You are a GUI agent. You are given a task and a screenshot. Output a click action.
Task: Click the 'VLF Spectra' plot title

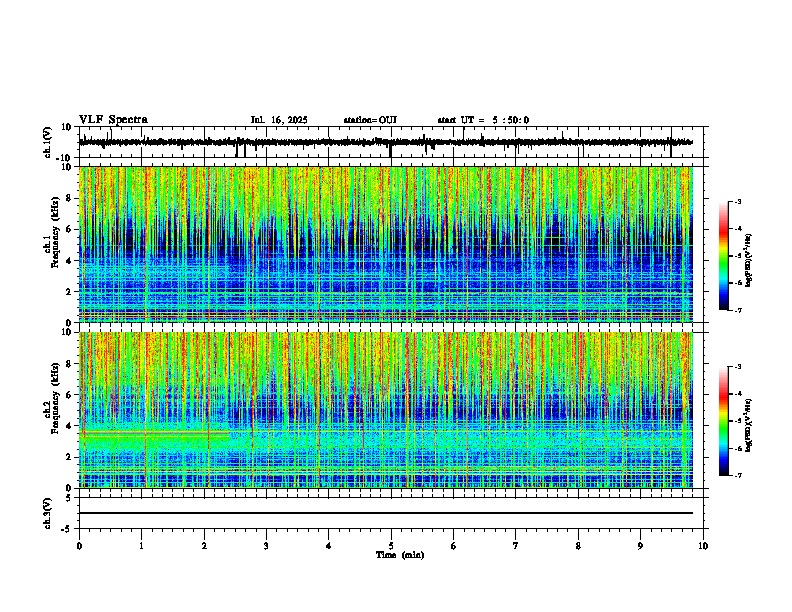113,120
